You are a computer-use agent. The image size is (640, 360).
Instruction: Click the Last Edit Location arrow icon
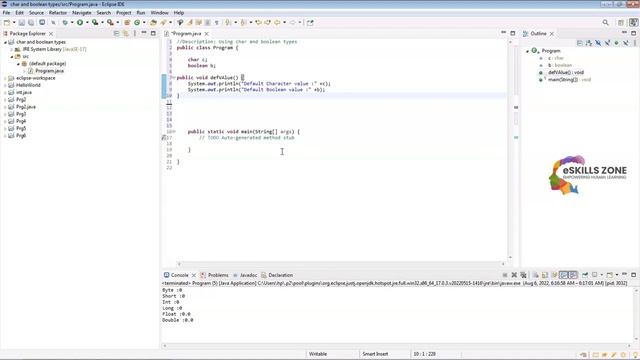[x=258, y=22]
